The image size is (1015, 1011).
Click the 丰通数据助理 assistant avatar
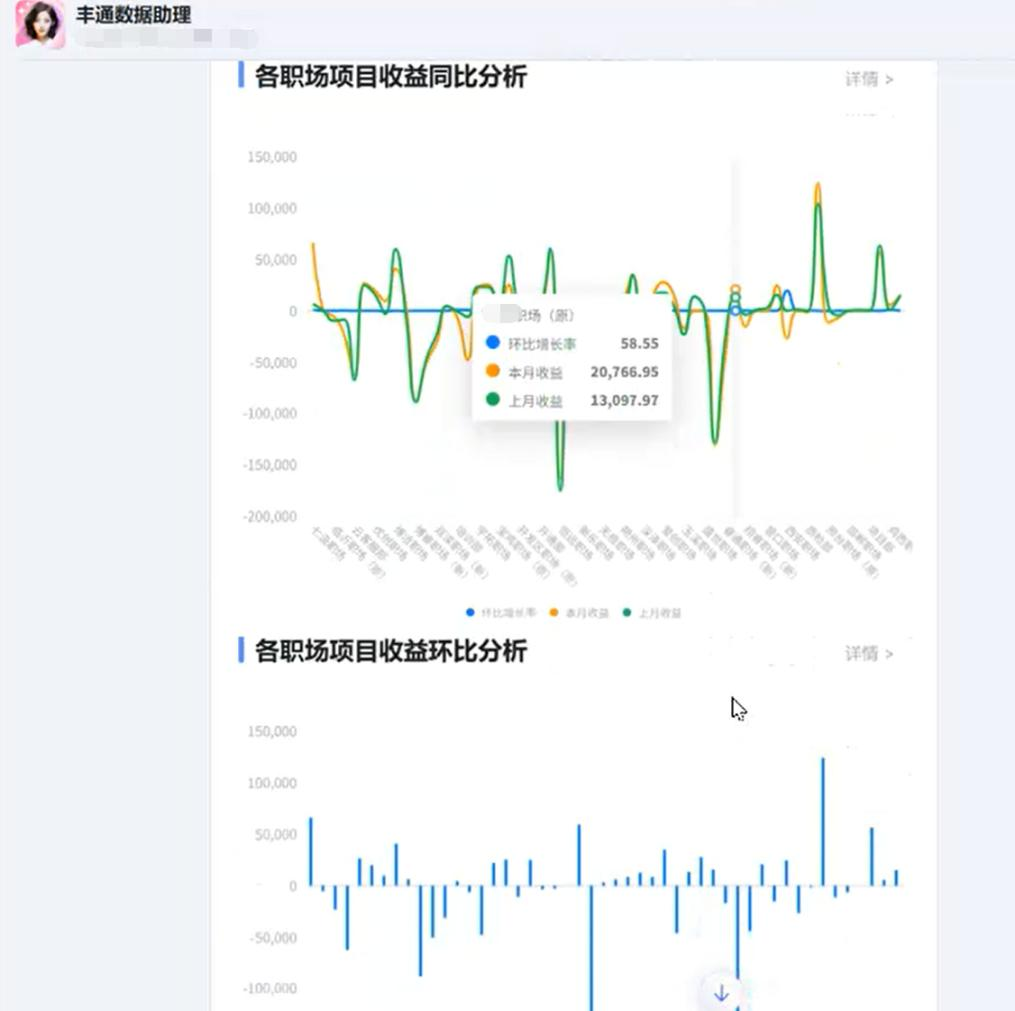(x=40, y=25)
